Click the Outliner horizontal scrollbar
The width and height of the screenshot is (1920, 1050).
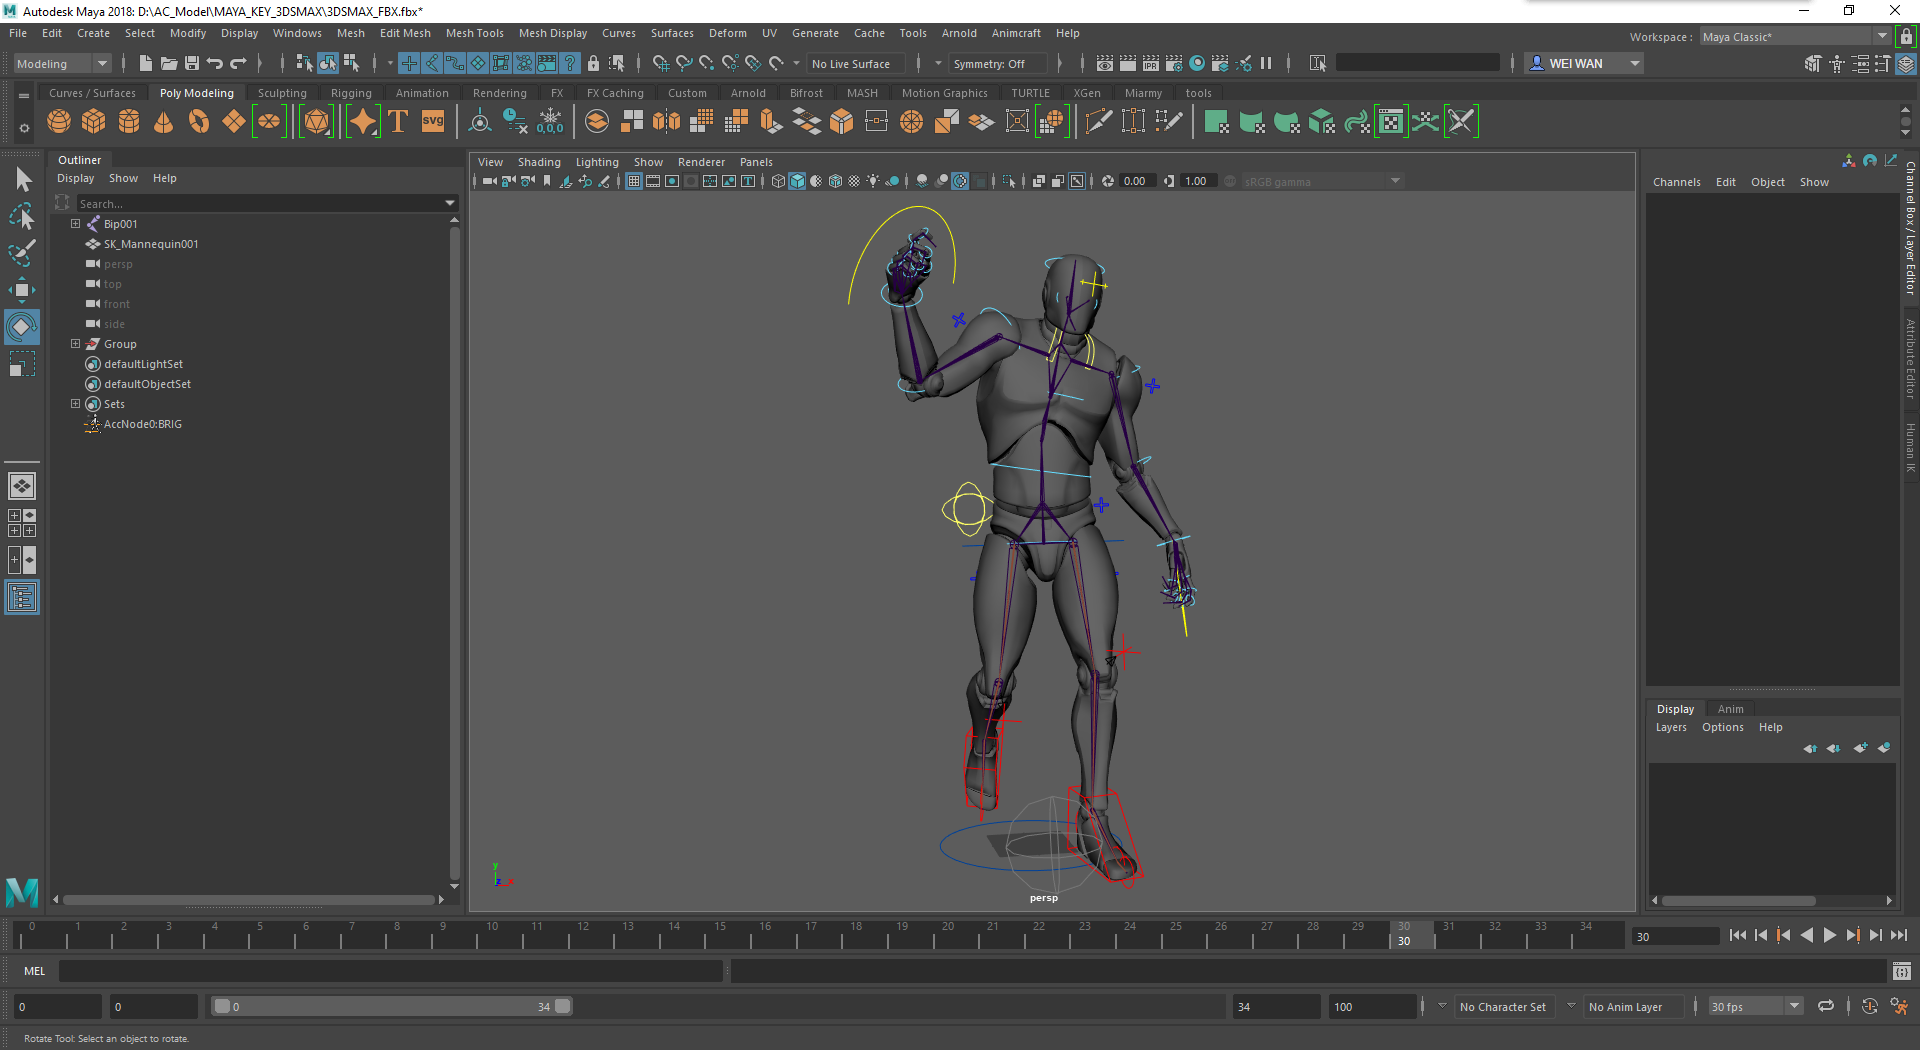(x=248, y=899)
